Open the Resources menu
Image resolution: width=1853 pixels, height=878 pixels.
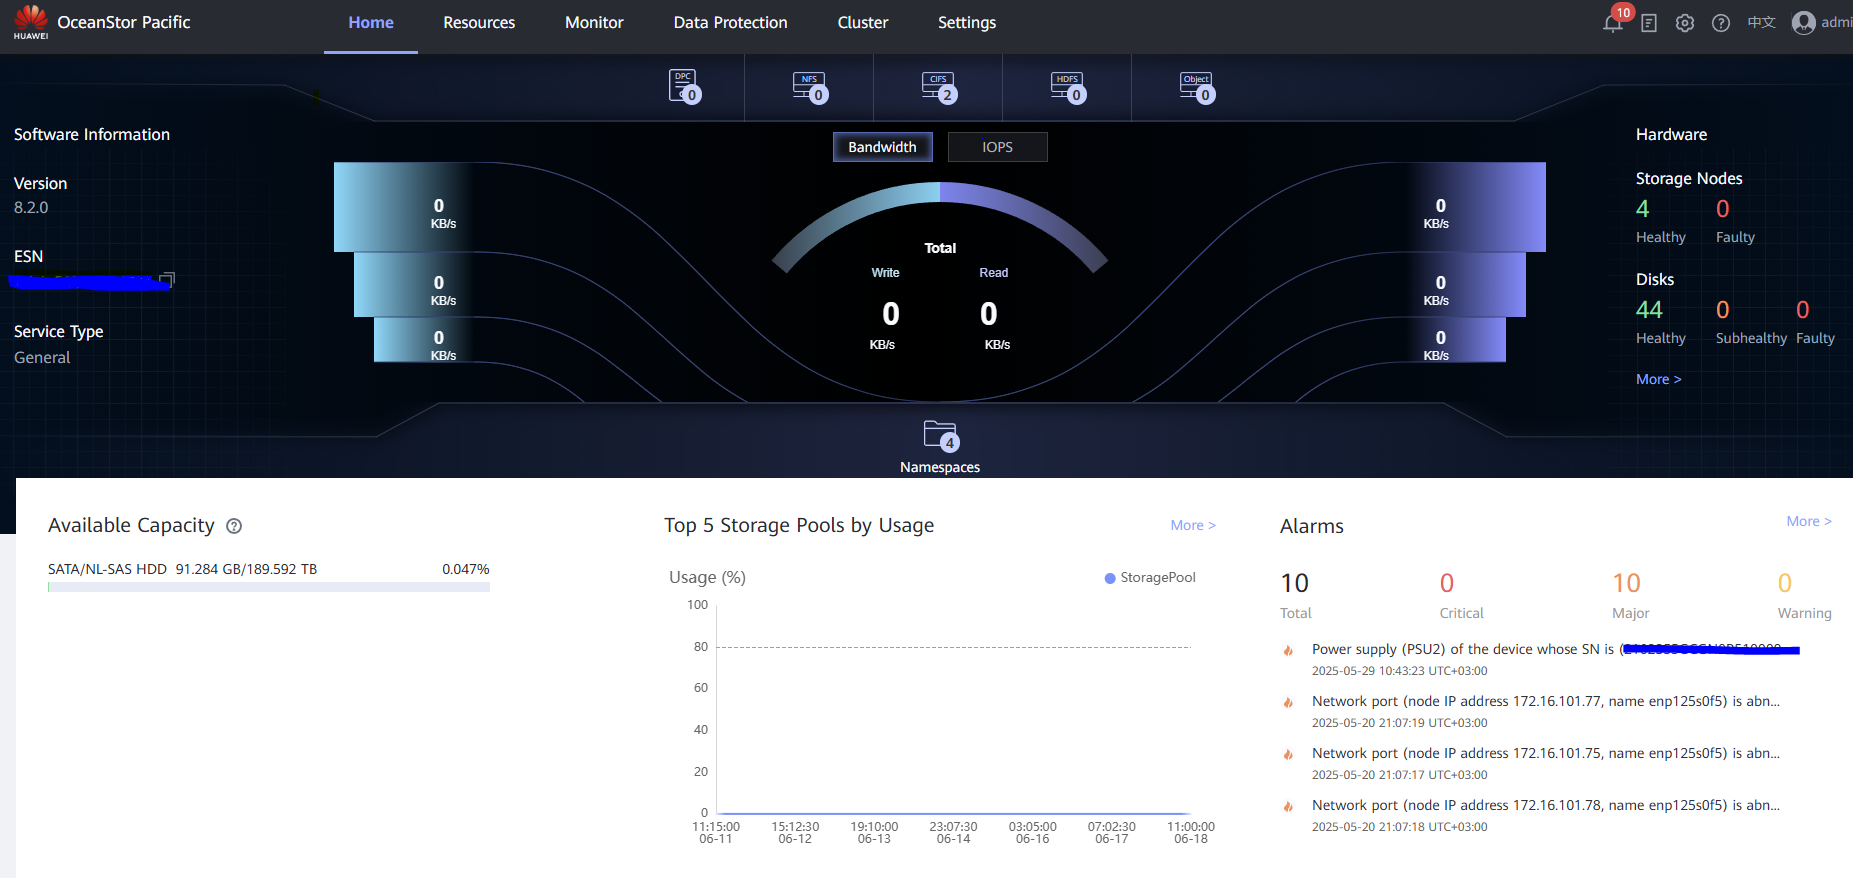pyautogui.click(x=479, y=22)
